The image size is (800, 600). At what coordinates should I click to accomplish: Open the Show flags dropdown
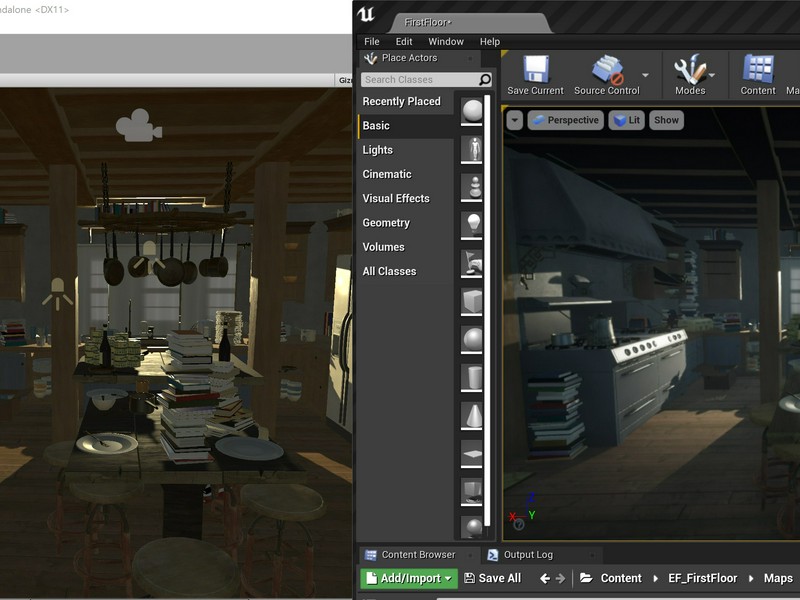(666, 120)
